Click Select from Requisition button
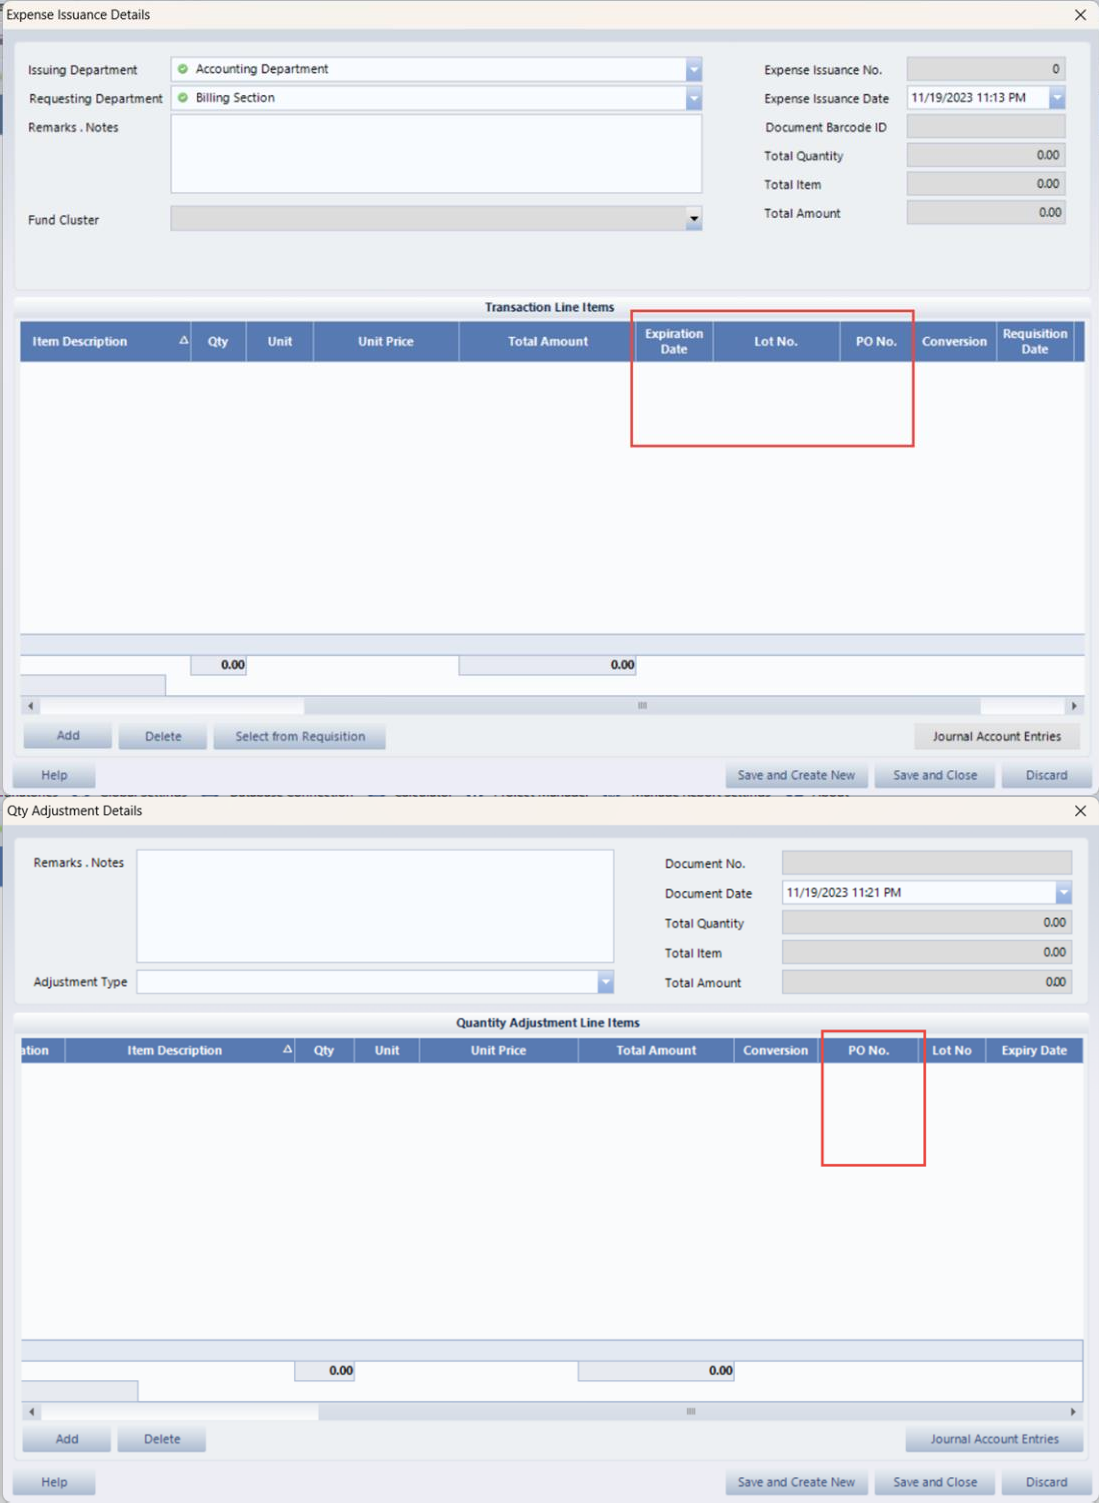 click(299, 736)
